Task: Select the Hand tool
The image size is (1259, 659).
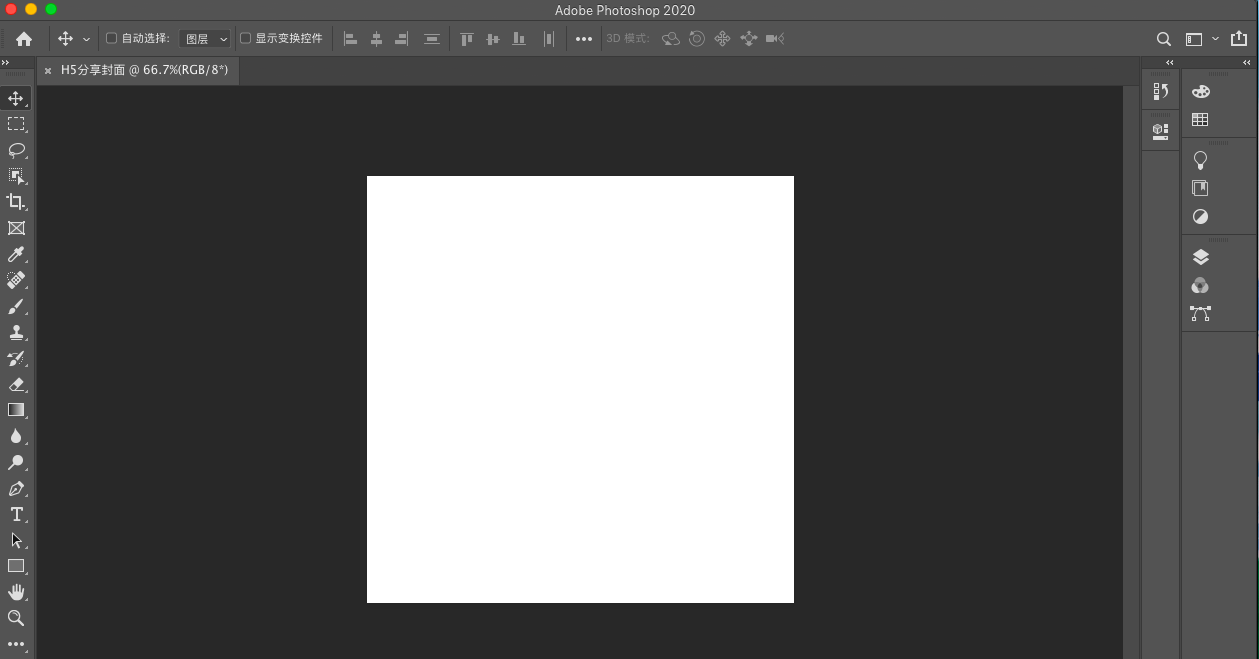Action: tap(16, 592)
